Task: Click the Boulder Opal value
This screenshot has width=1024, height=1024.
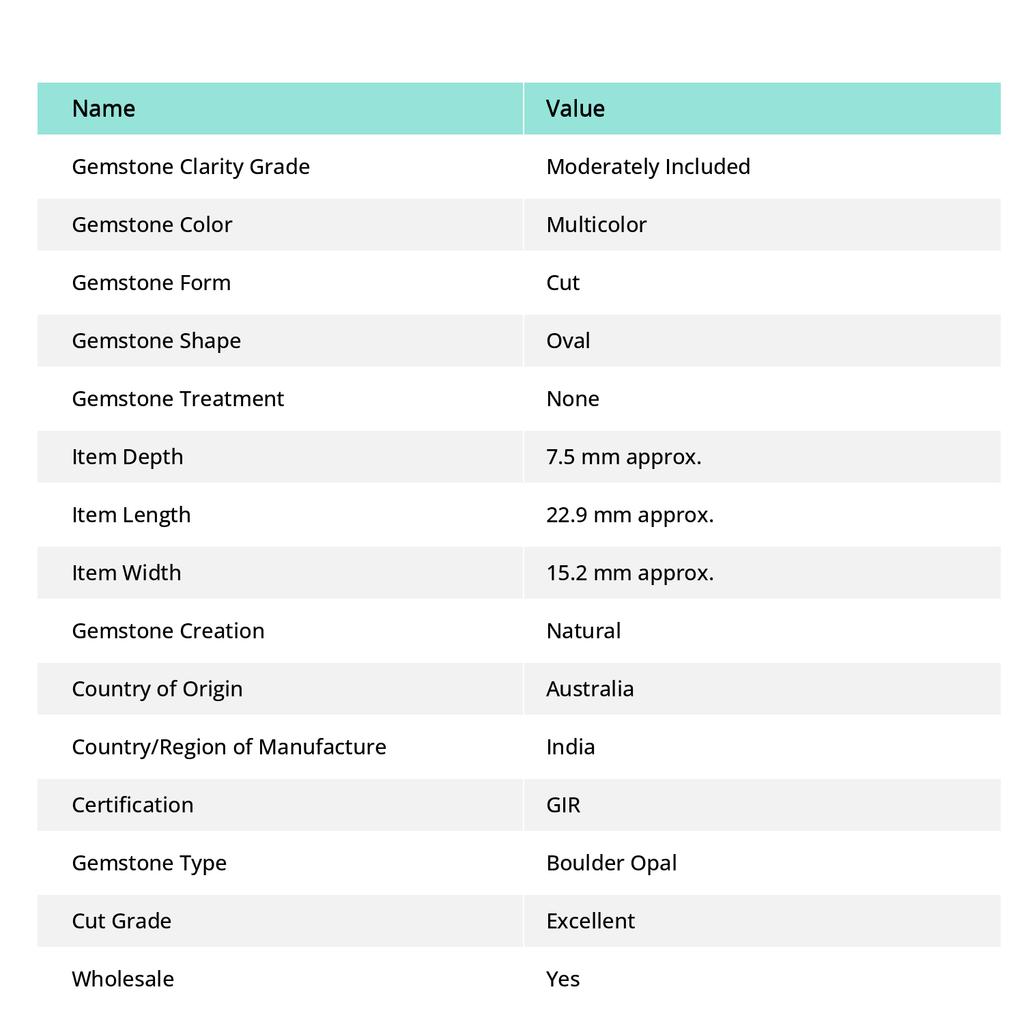Action: pyautogui.click(x=611, y=863)
